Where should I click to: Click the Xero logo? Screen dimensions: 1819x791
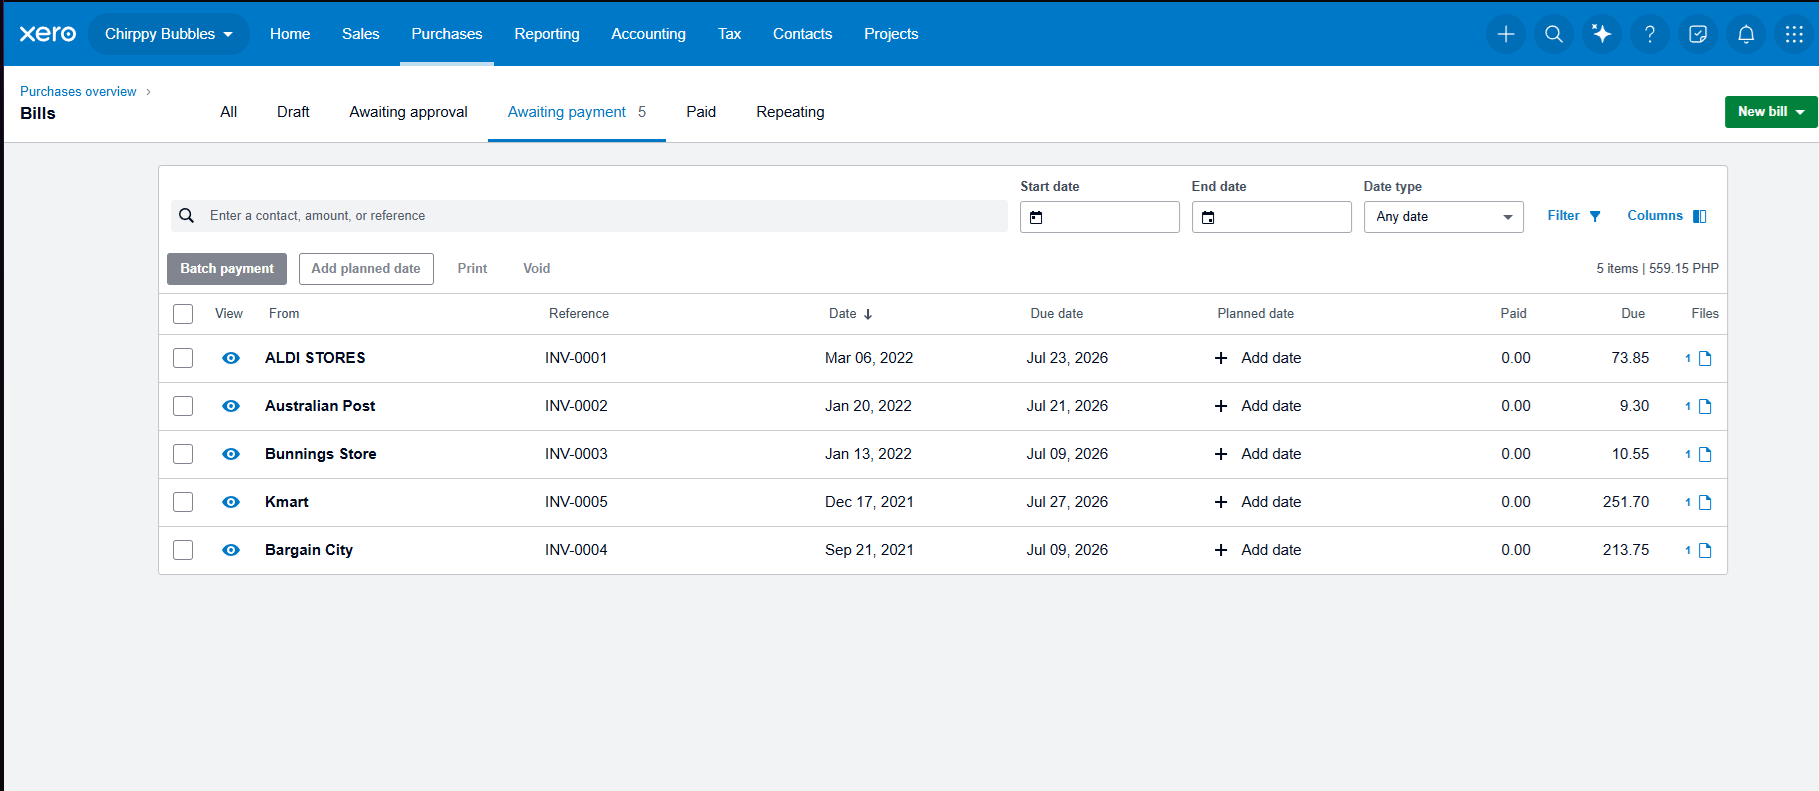(x=48, y=34)
